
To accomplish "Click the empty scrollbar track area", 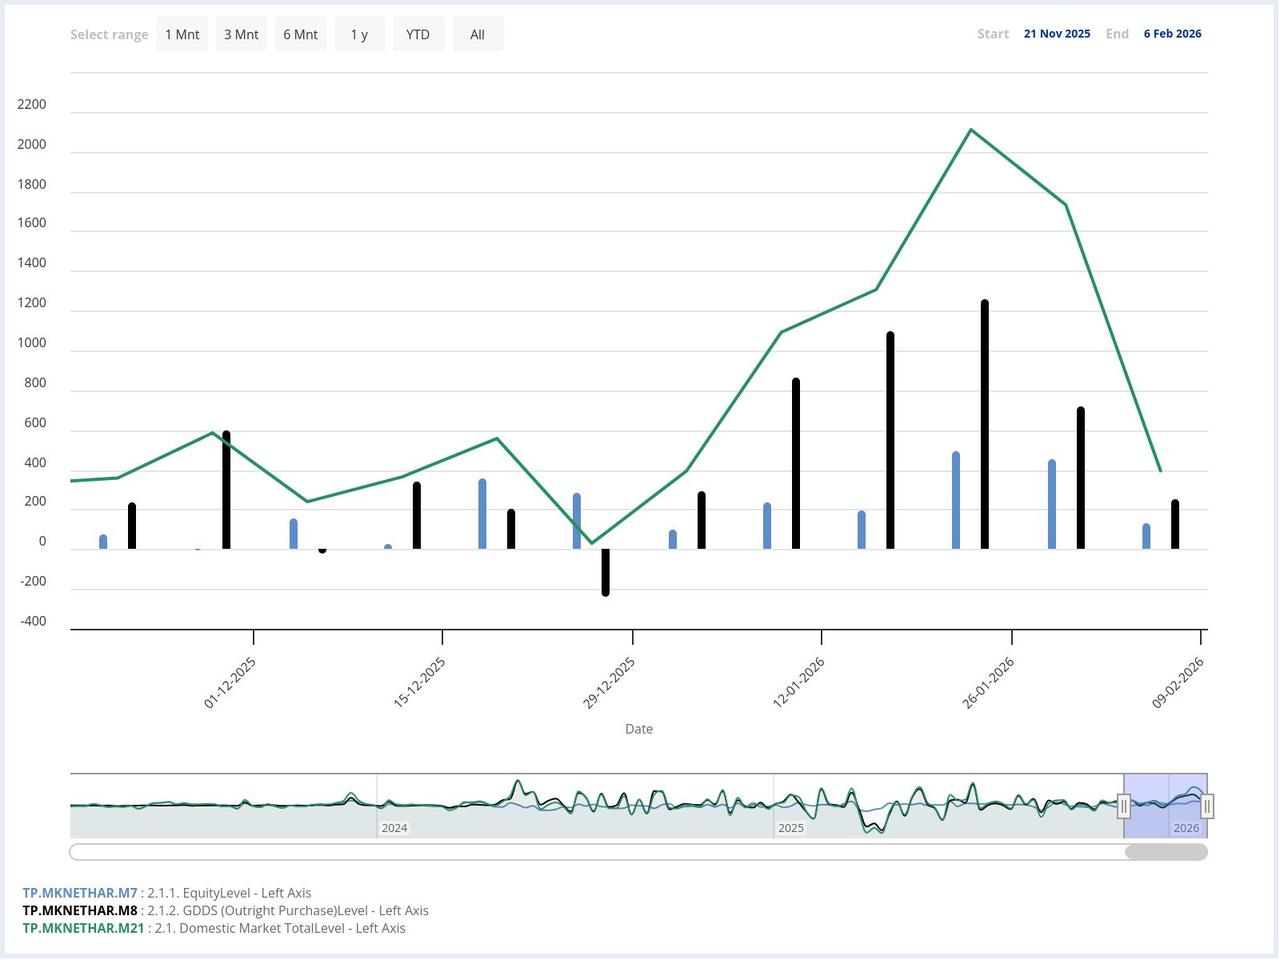I will pos(600,852).
